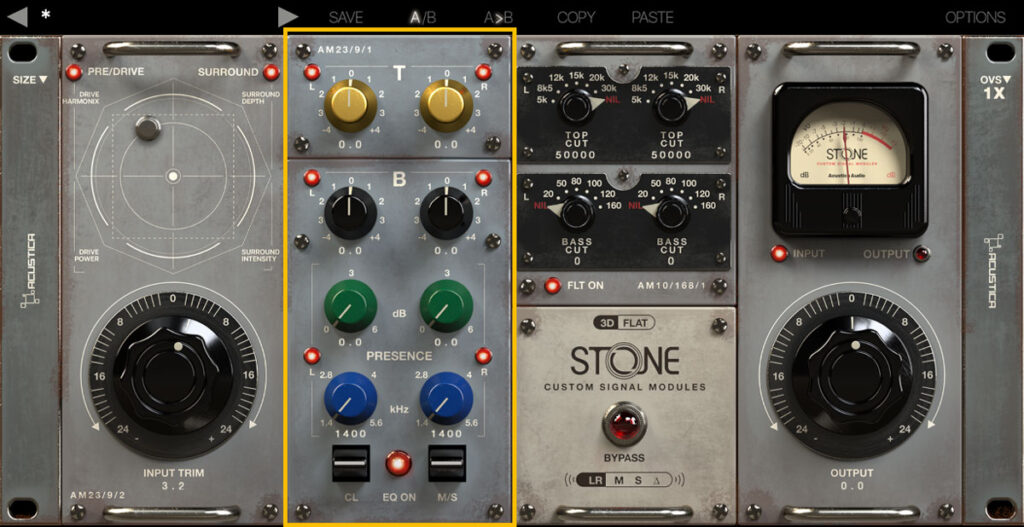Toggle the left PRESENCE LED
This screenshot has height=527, width=1024.
click(x=312, y=356)
